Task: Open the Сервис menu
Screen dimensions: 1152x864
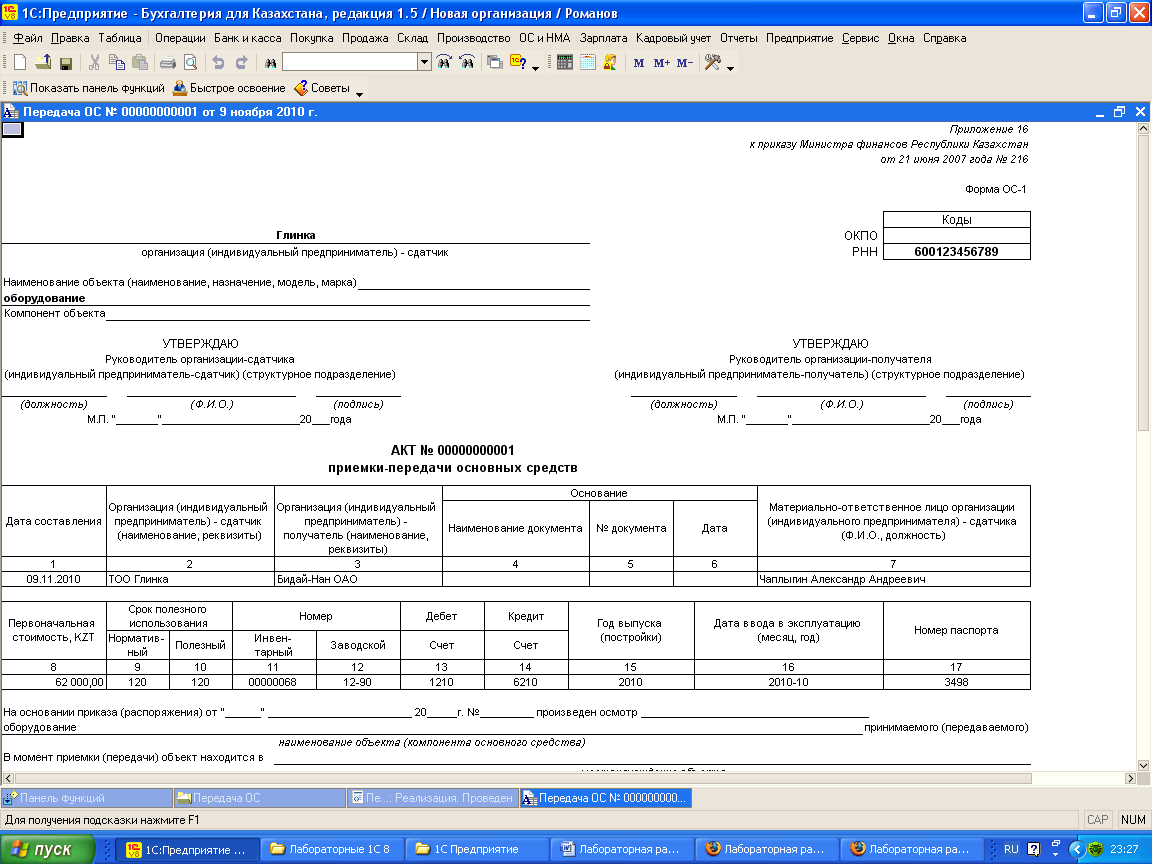Action: 860,38
